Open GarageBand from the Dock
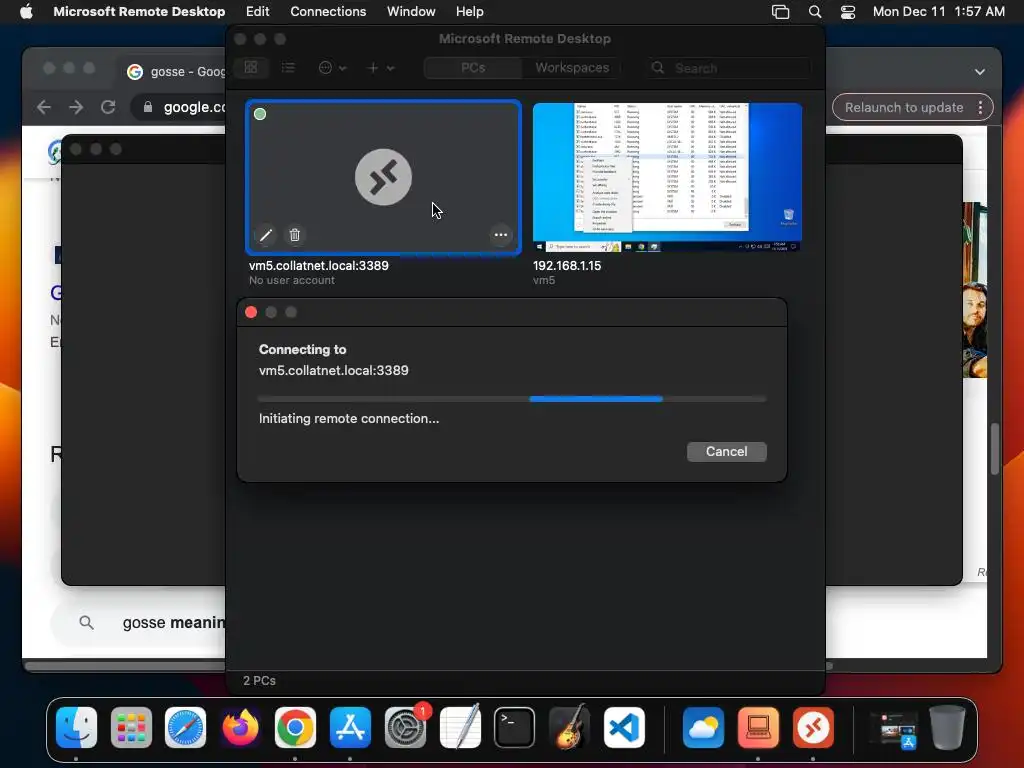 [569, 727]
